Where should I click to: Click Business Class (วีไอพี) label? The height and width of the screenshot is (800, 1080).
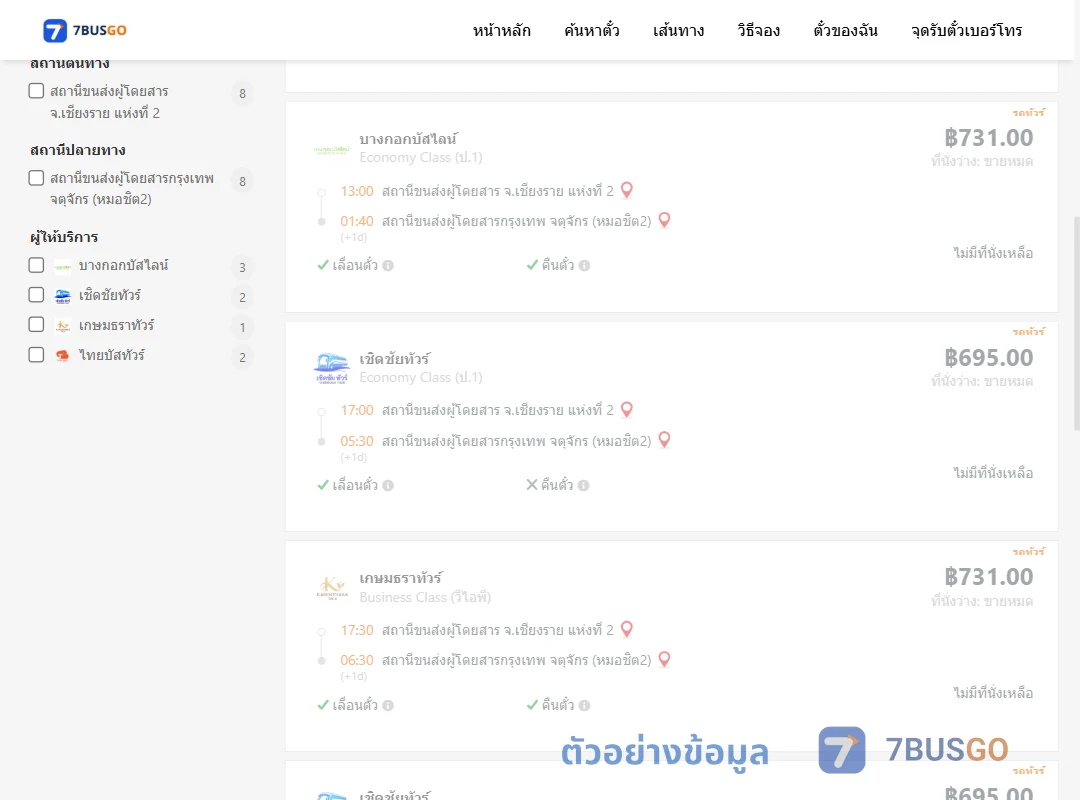425,597
